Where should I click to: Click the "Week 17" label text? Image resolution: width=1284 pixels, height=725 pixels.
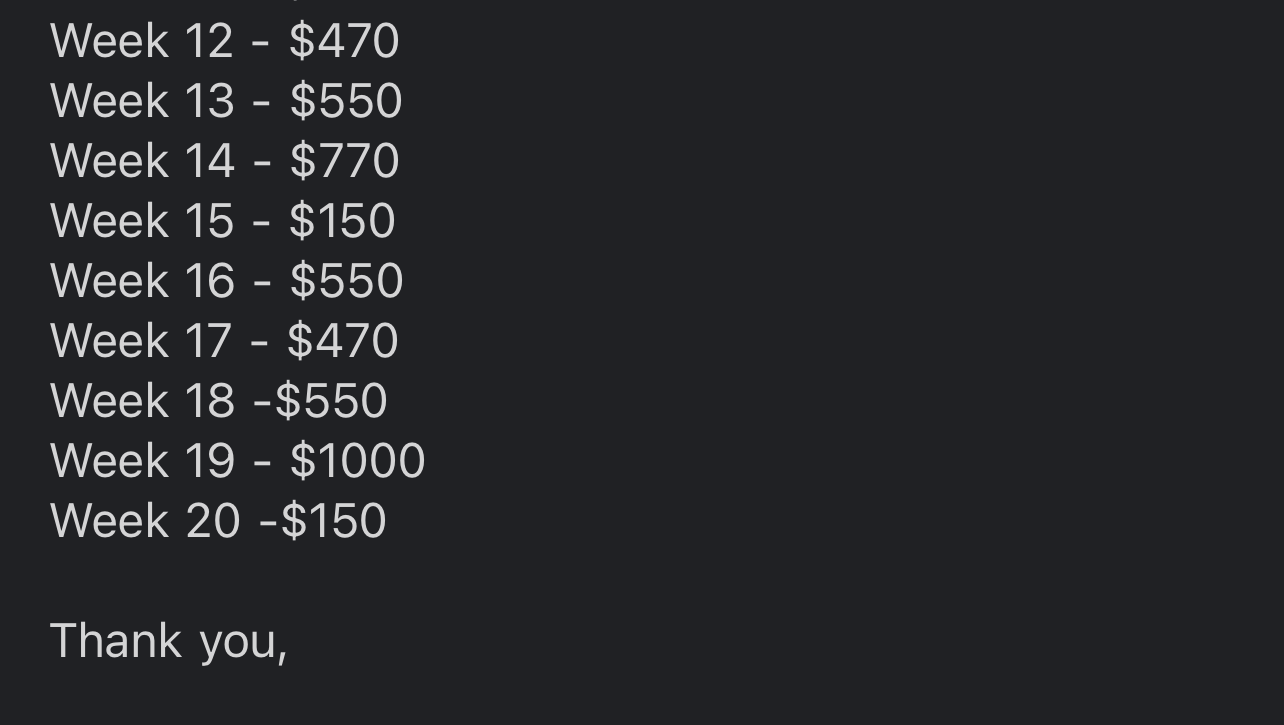[x=141, y=342]
